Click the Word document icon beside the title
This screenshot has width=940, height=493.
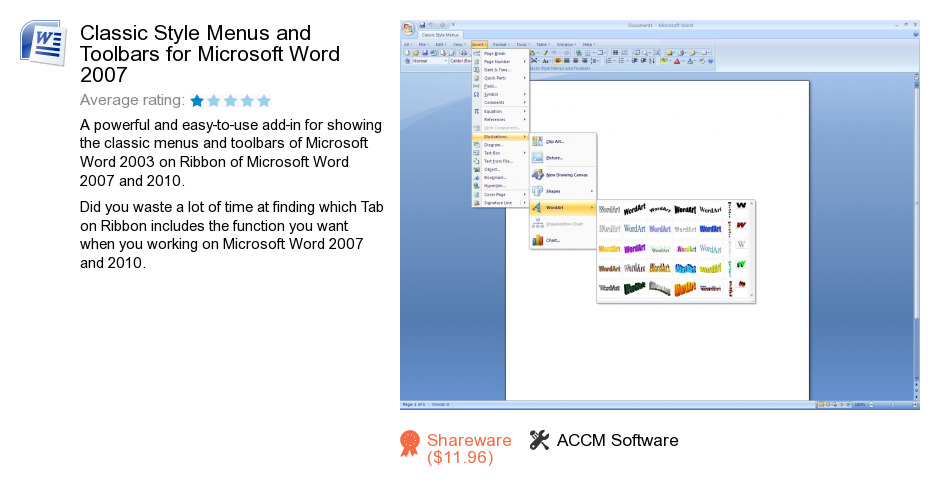pyautogui.click(x=43, y=43)
